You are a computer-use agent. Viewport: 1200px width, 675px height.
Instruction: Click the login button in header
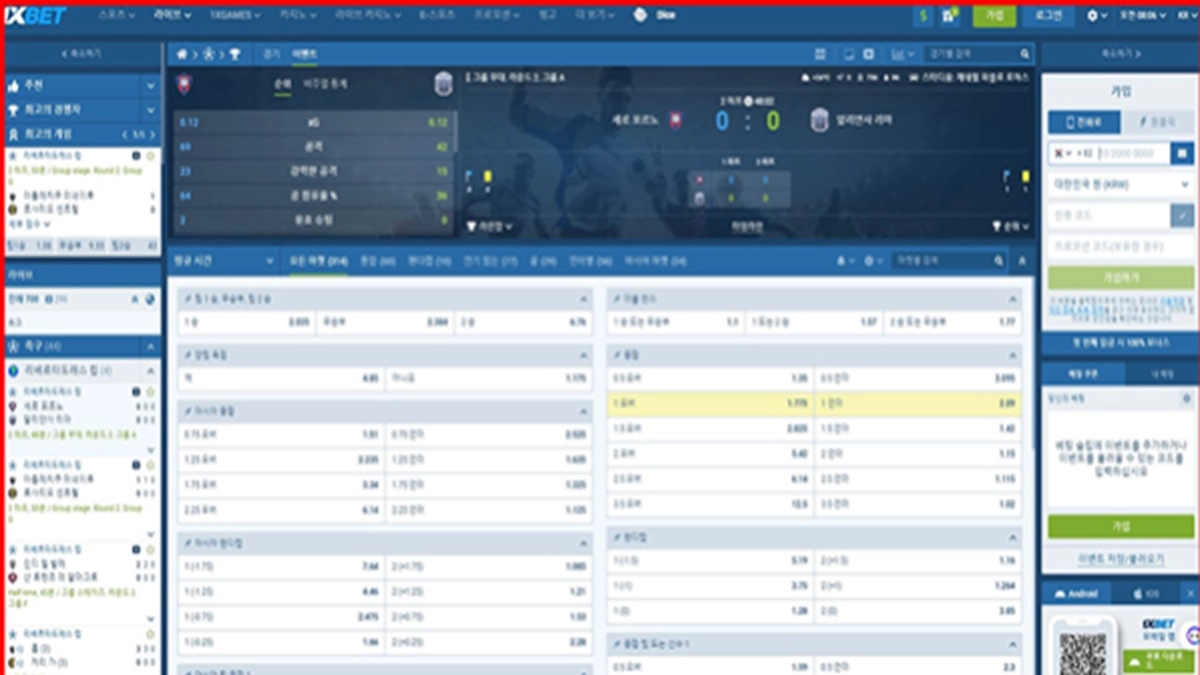pos(1047,16)
